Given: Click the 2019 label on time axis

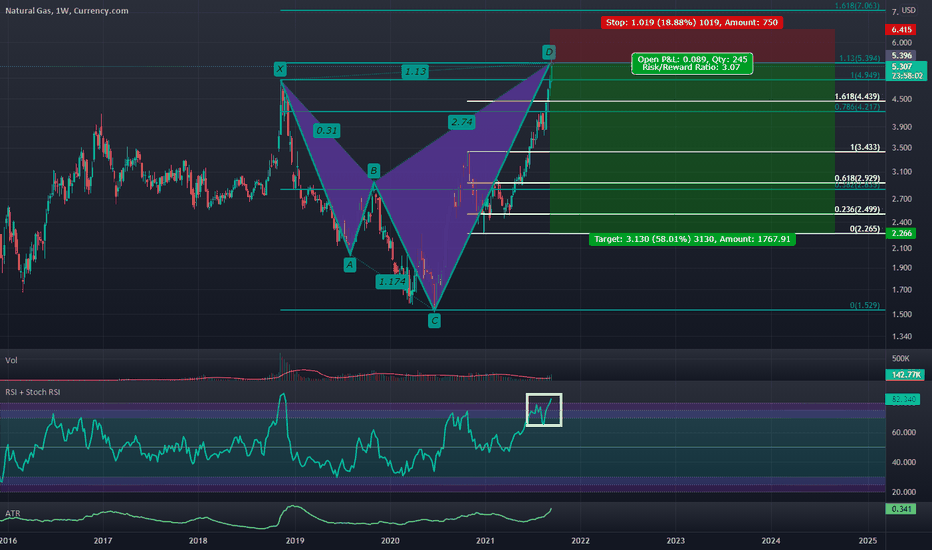Looking at the screenshot, I should (295, 541).
